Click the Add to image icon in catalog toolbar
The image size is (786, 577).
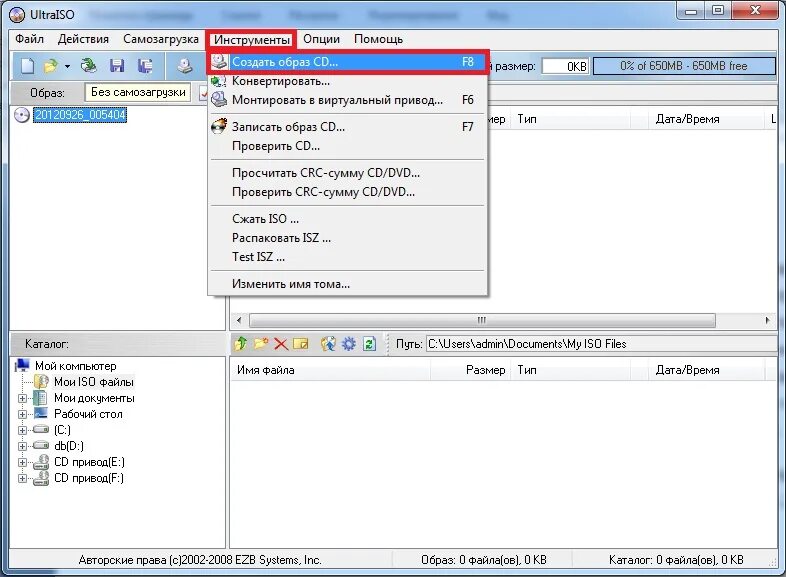(x=328, y=344)
